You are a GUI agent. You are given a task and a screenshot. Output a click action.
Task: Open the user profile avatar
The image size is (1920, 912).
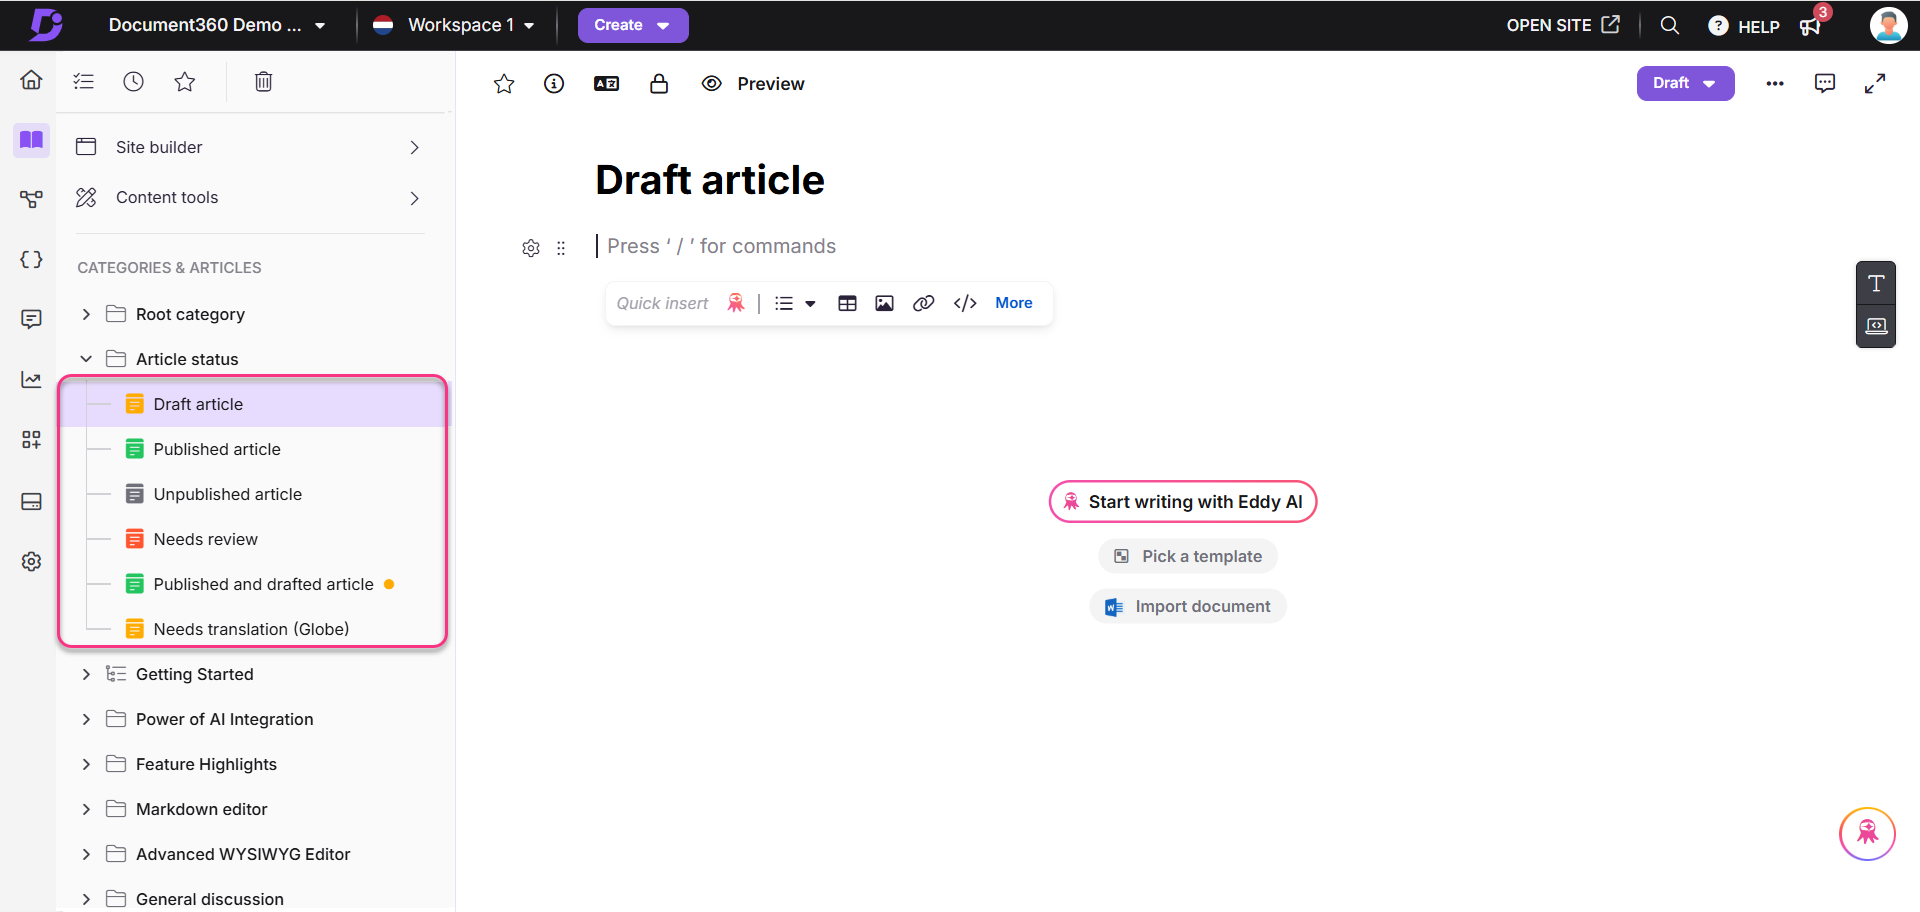(x=1888, y=25)
